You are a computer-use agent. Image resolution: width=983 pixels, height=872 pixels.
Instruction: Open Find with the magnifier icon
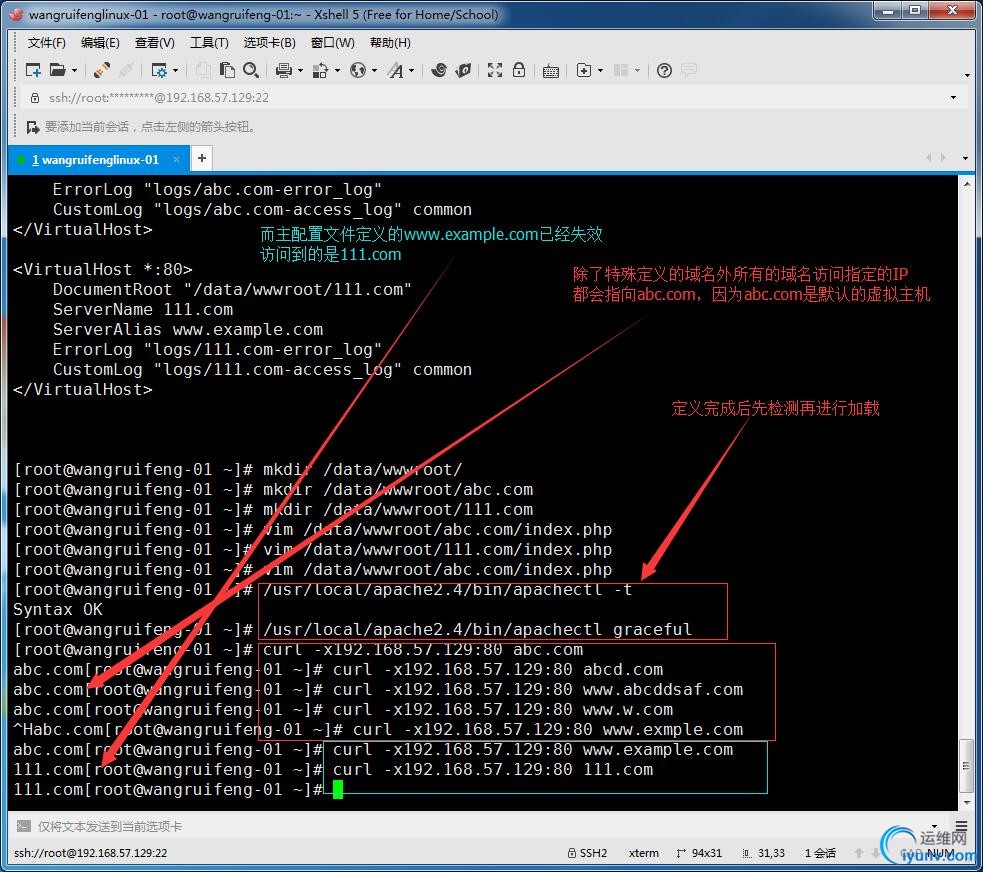pos(251,70)
